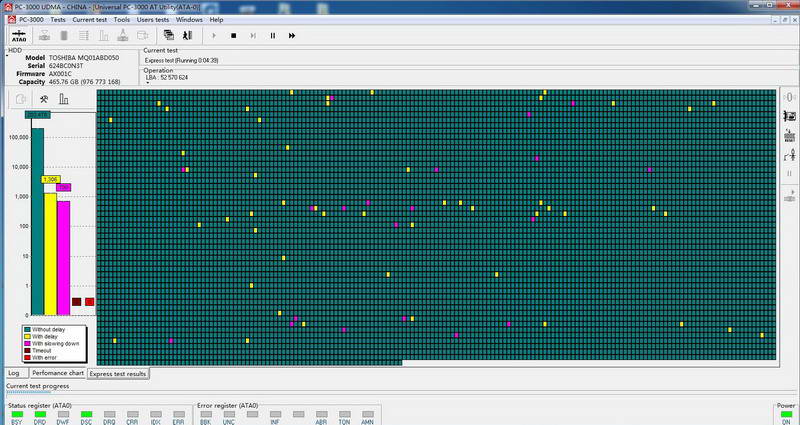800x425 pixels.
Task: Click the DRD status register indicator
Action: point(40,414)
